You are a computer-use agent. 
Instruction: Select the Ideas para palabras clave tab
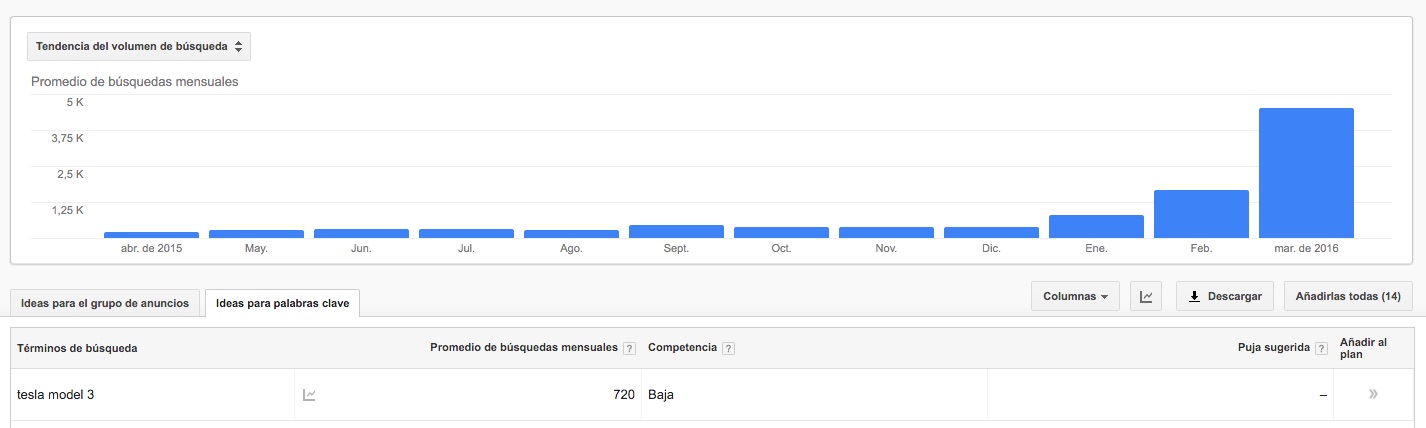click(283, 303)
